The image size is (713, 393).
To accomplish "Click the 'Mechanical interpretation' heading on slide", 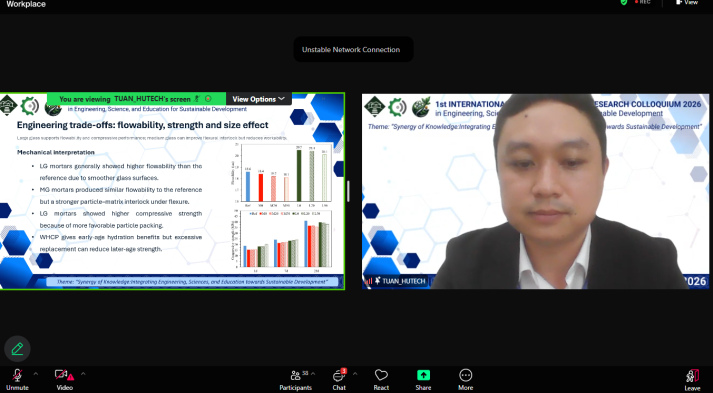I will tap(56, 152).
